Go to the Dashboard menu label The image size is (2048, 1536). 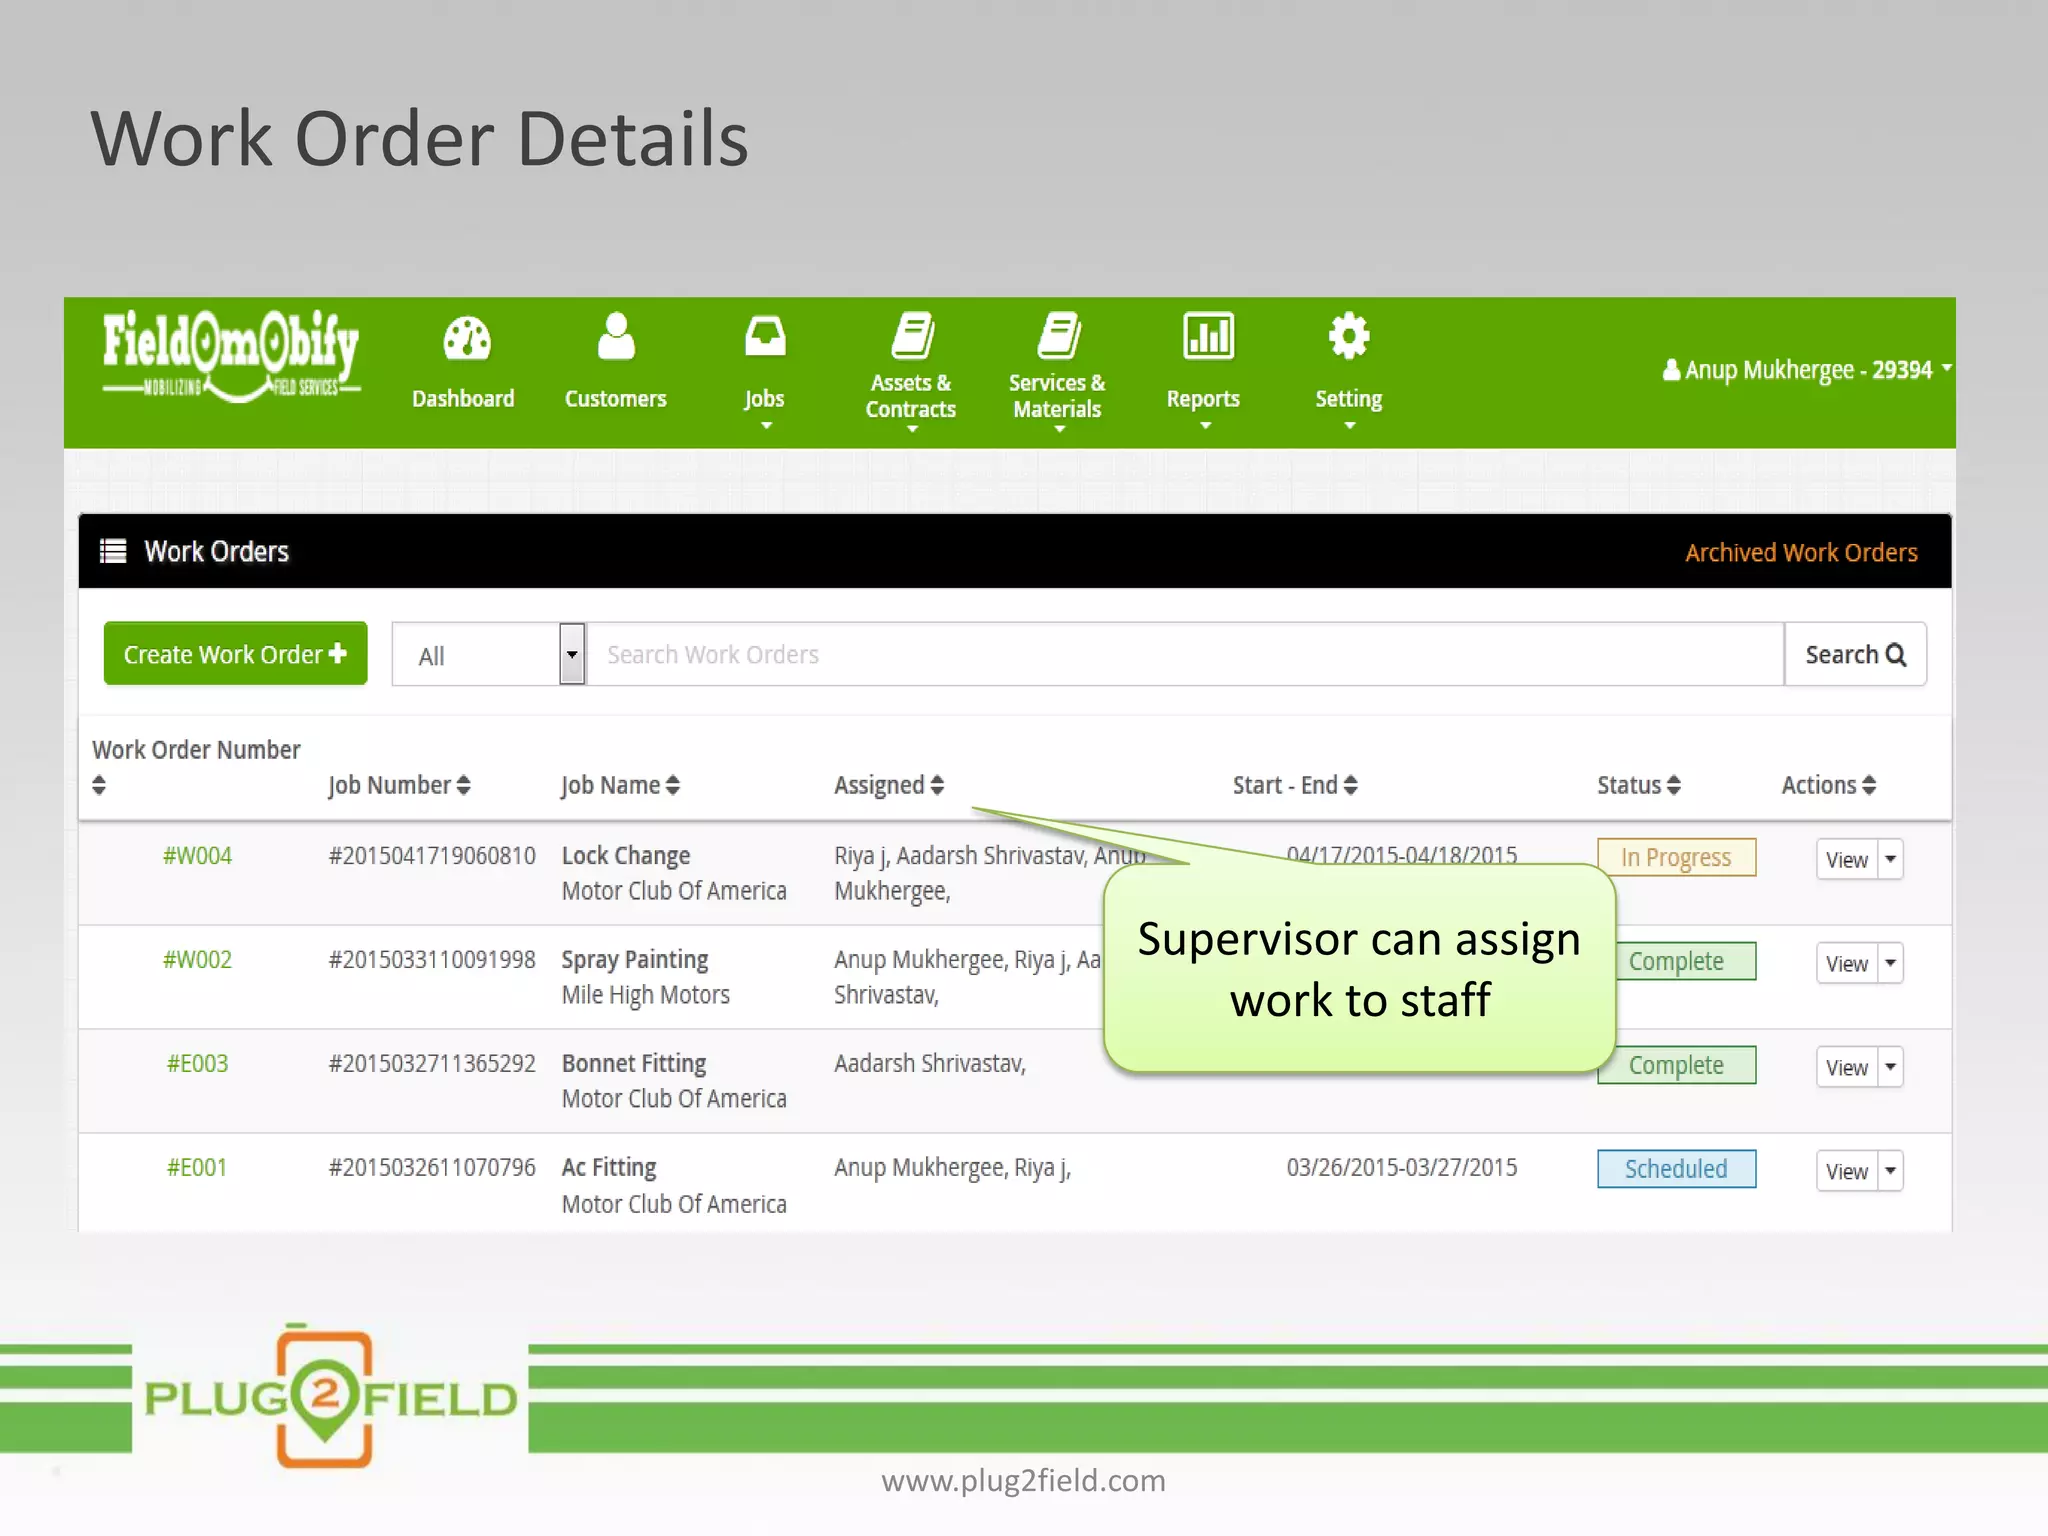pos(463,399)
